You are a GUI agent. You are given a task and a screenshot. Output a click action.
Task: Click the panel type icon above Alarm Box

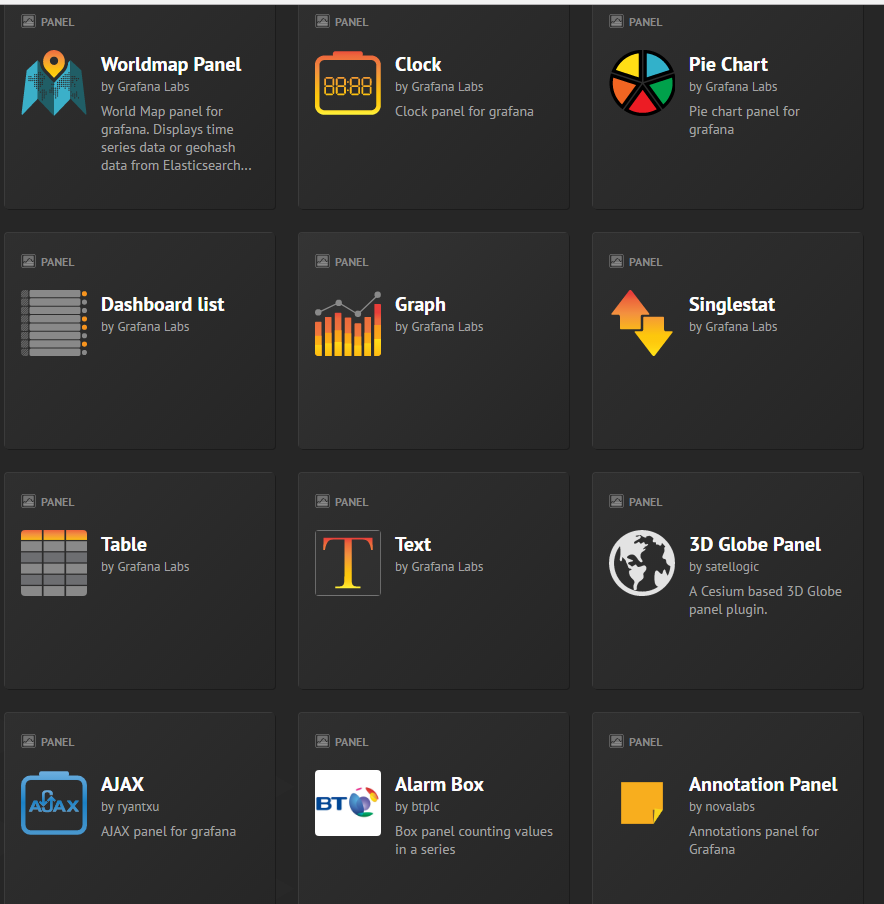(x=322, y=741)
